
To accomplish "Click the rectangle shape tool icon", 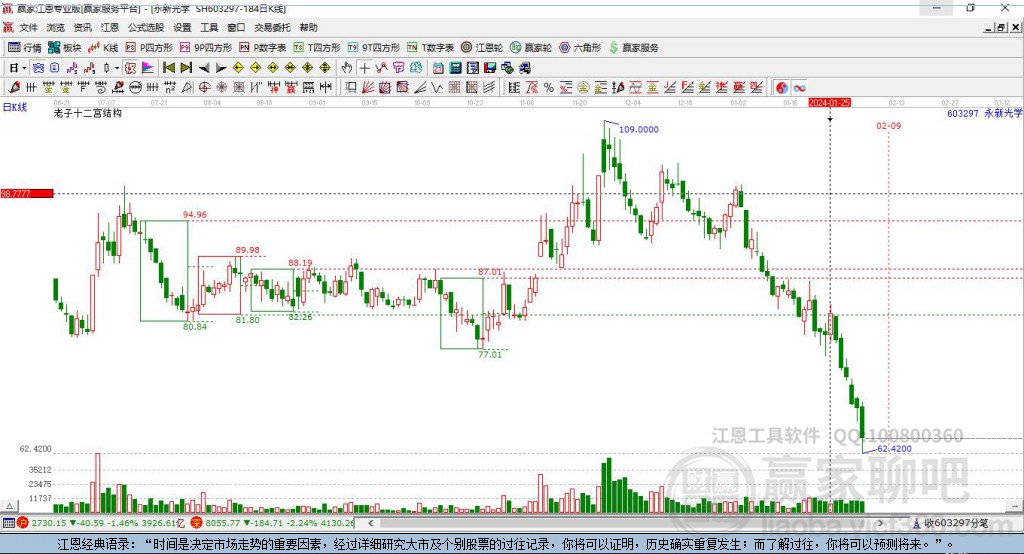I will coord(351,88).
